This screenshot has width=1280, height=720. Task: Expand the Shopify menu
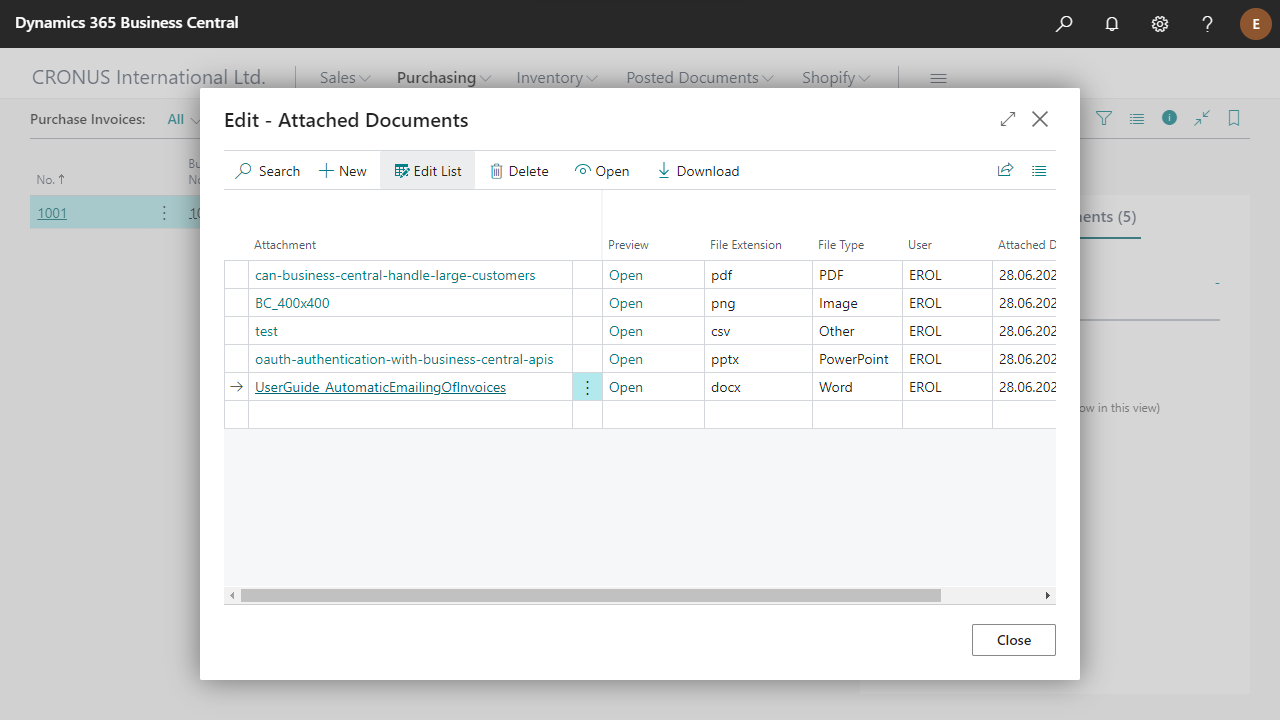click(836, 78)
